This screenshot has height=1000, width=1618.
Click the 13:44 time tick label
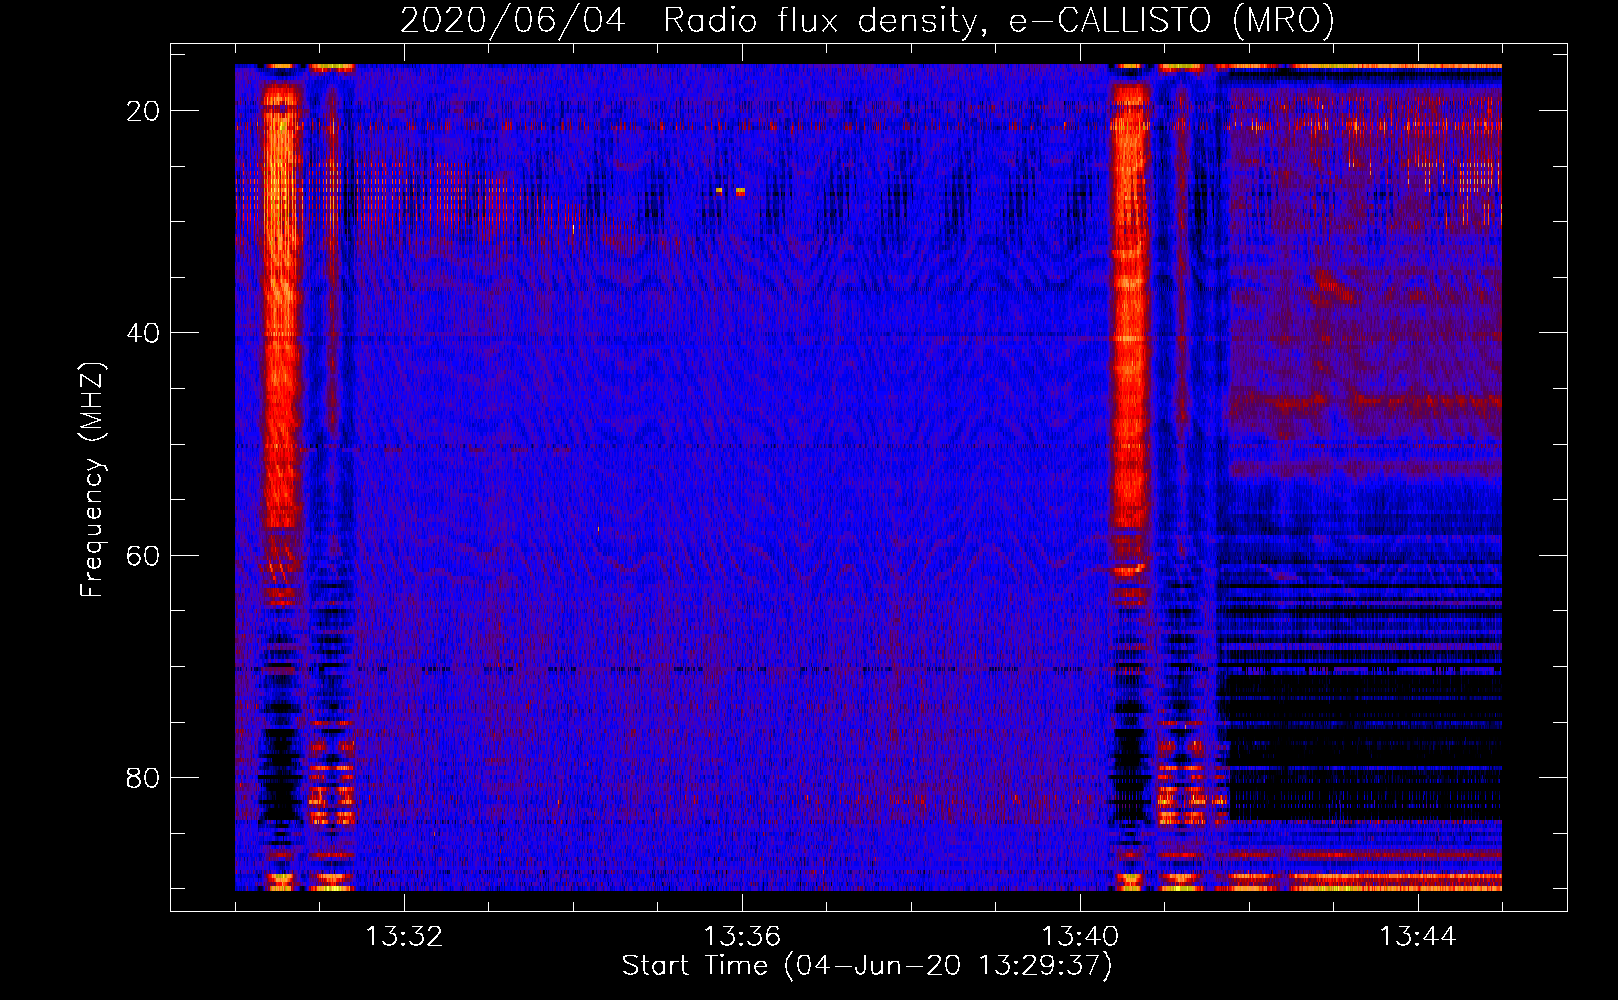[1418, 937]
